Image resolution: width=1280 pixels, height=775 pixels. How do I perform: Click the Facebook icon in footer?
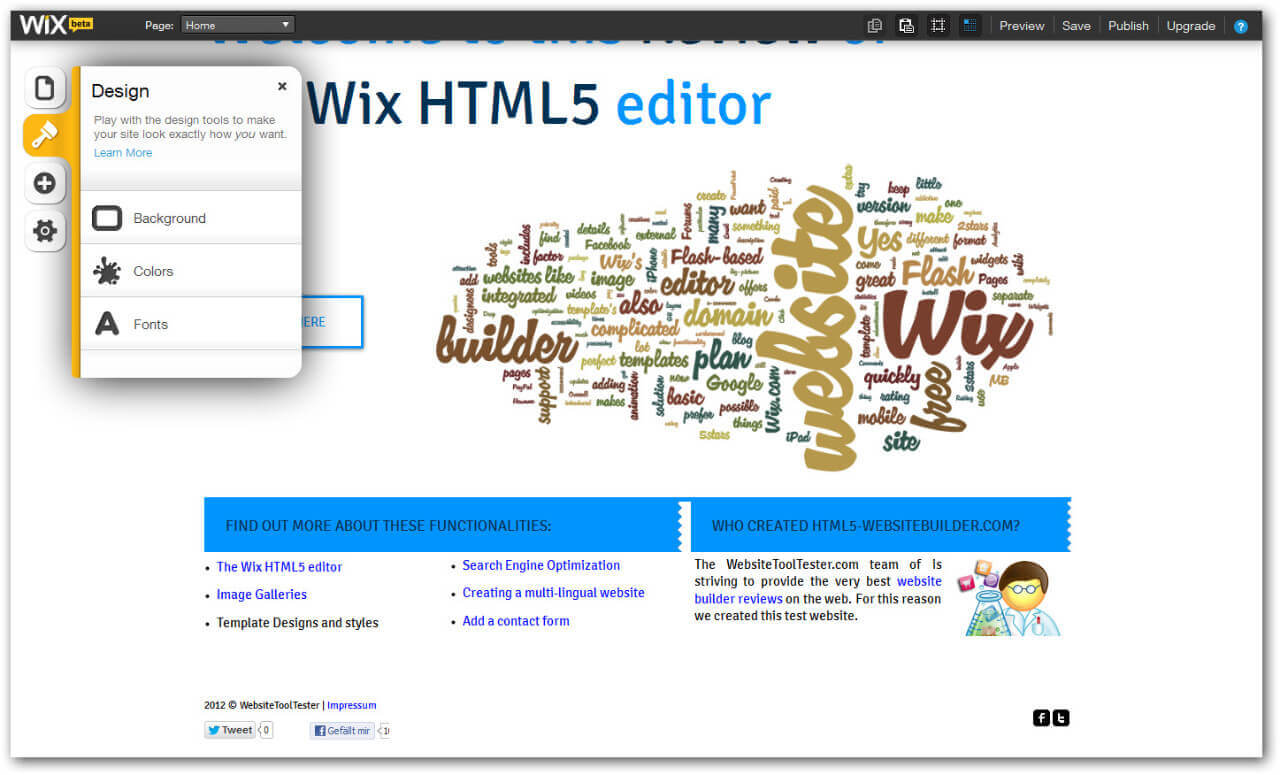tap(1041, 718)
